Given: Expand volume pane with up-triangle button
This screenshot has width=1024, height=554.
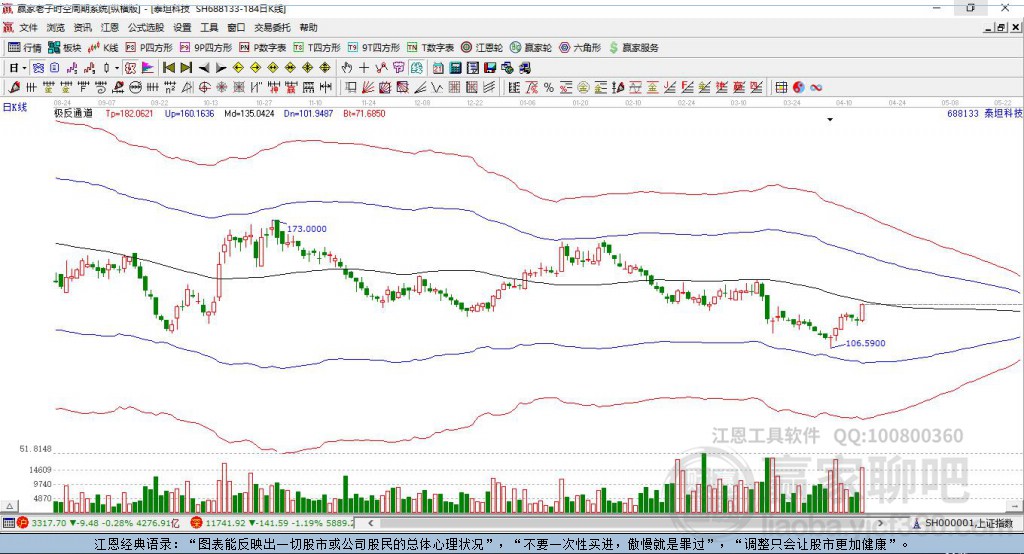Looking at the screenshot, I should pos(9,506).
